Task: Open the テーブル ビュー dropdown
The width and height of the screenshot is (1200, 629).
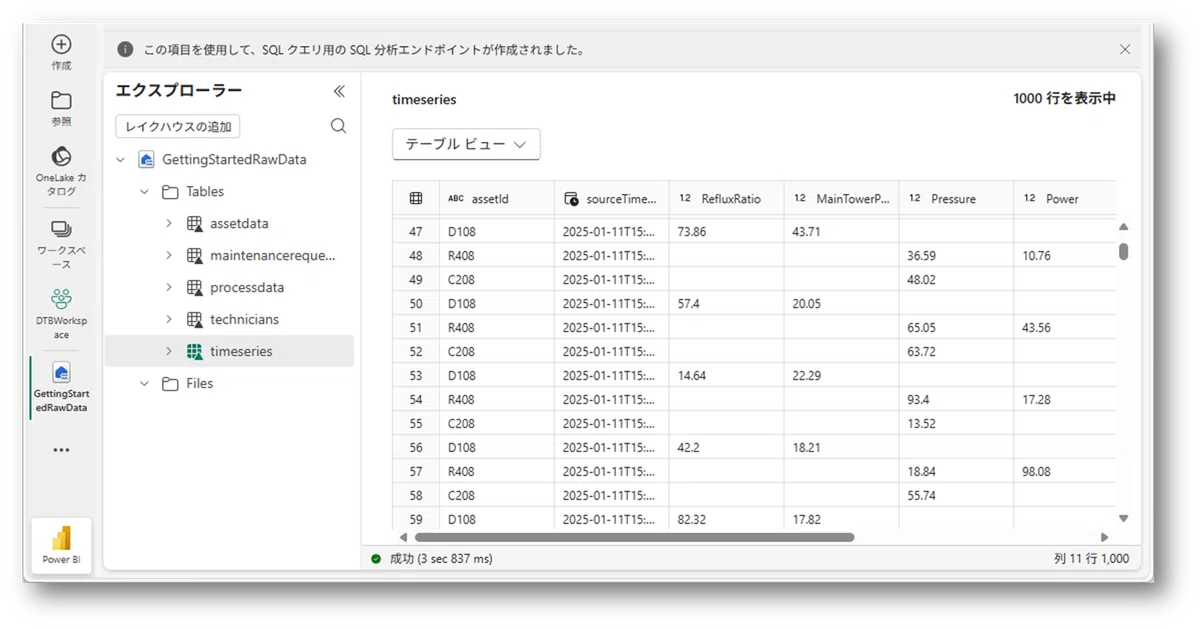Action: pyautogui.click(x=466, y=144)
